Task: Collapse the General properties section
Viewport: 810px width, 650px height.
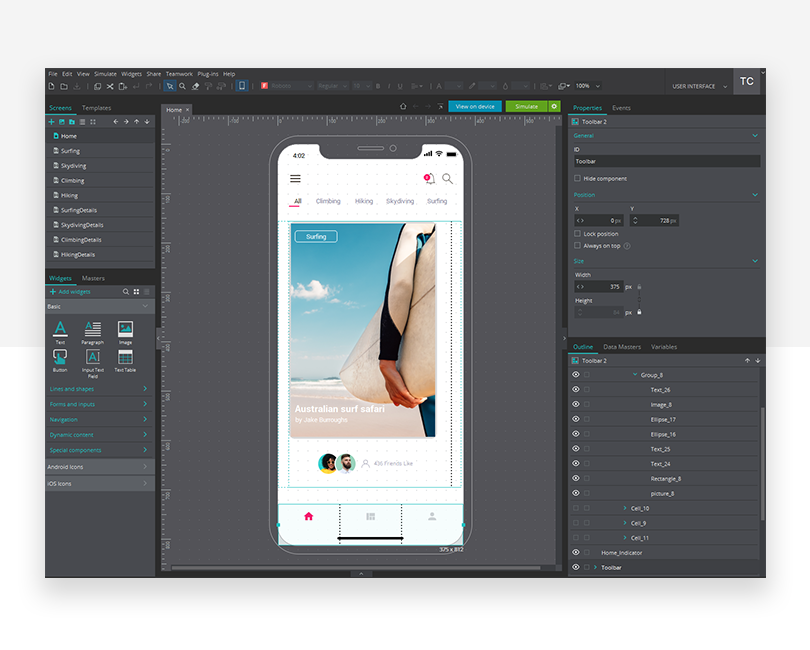Action: coord(755,135)
